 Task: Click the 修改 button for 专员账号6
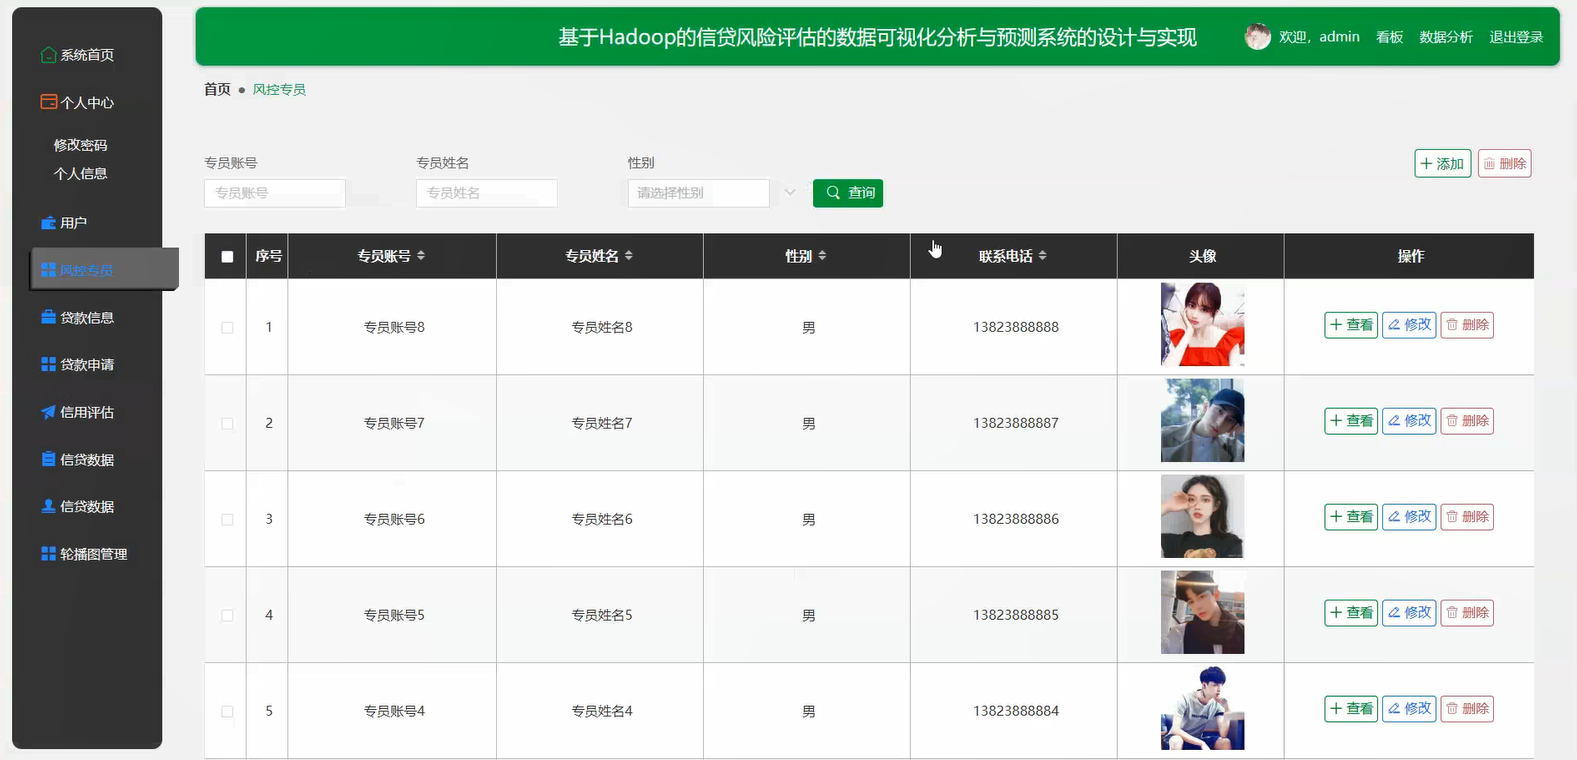point(1409,517)
